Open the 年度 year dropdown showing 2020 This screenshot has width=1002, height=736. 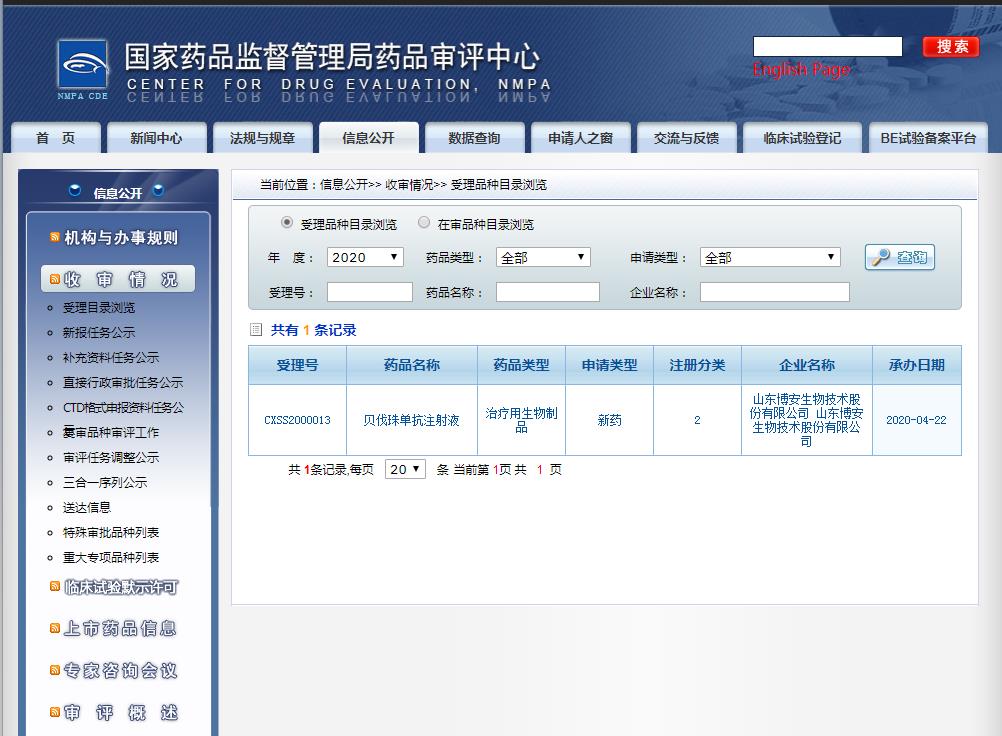tap(365, 257)
